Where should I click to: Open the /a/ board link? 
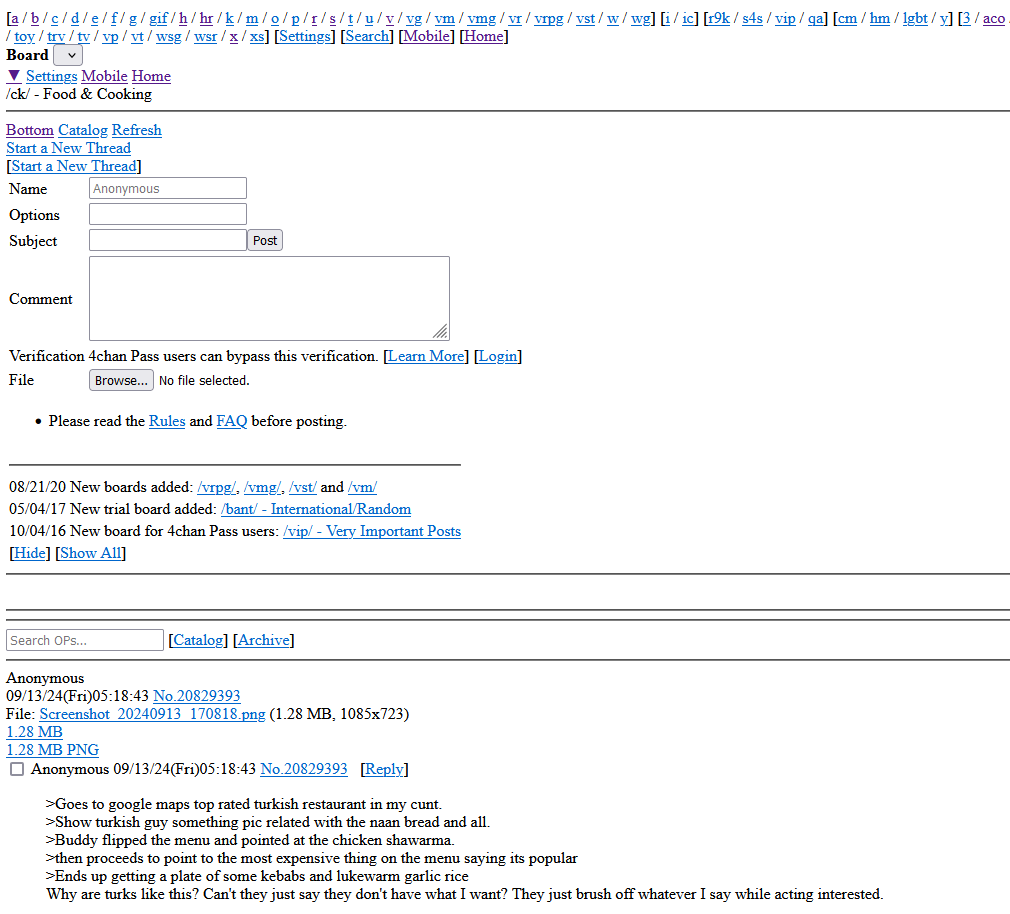(x=14, y=18)
